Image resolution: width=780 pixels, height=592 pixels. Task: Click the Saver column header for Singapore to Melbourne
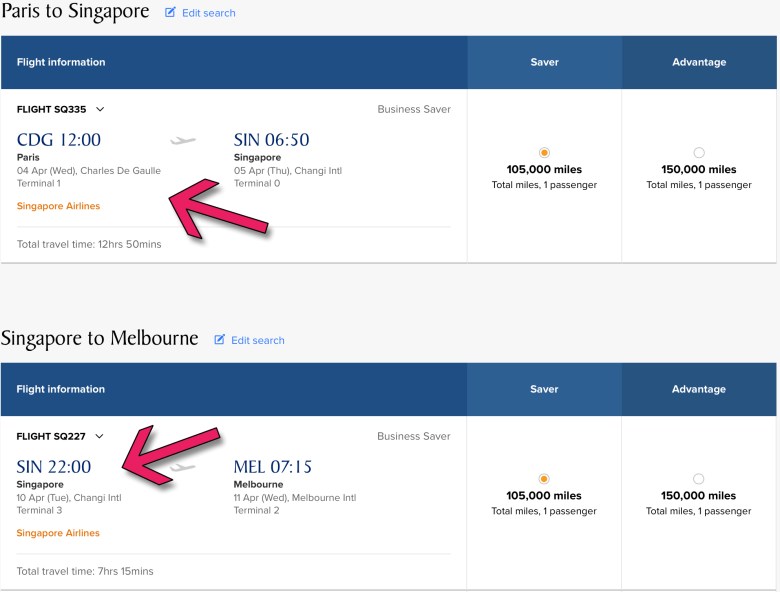coord(544,389)
